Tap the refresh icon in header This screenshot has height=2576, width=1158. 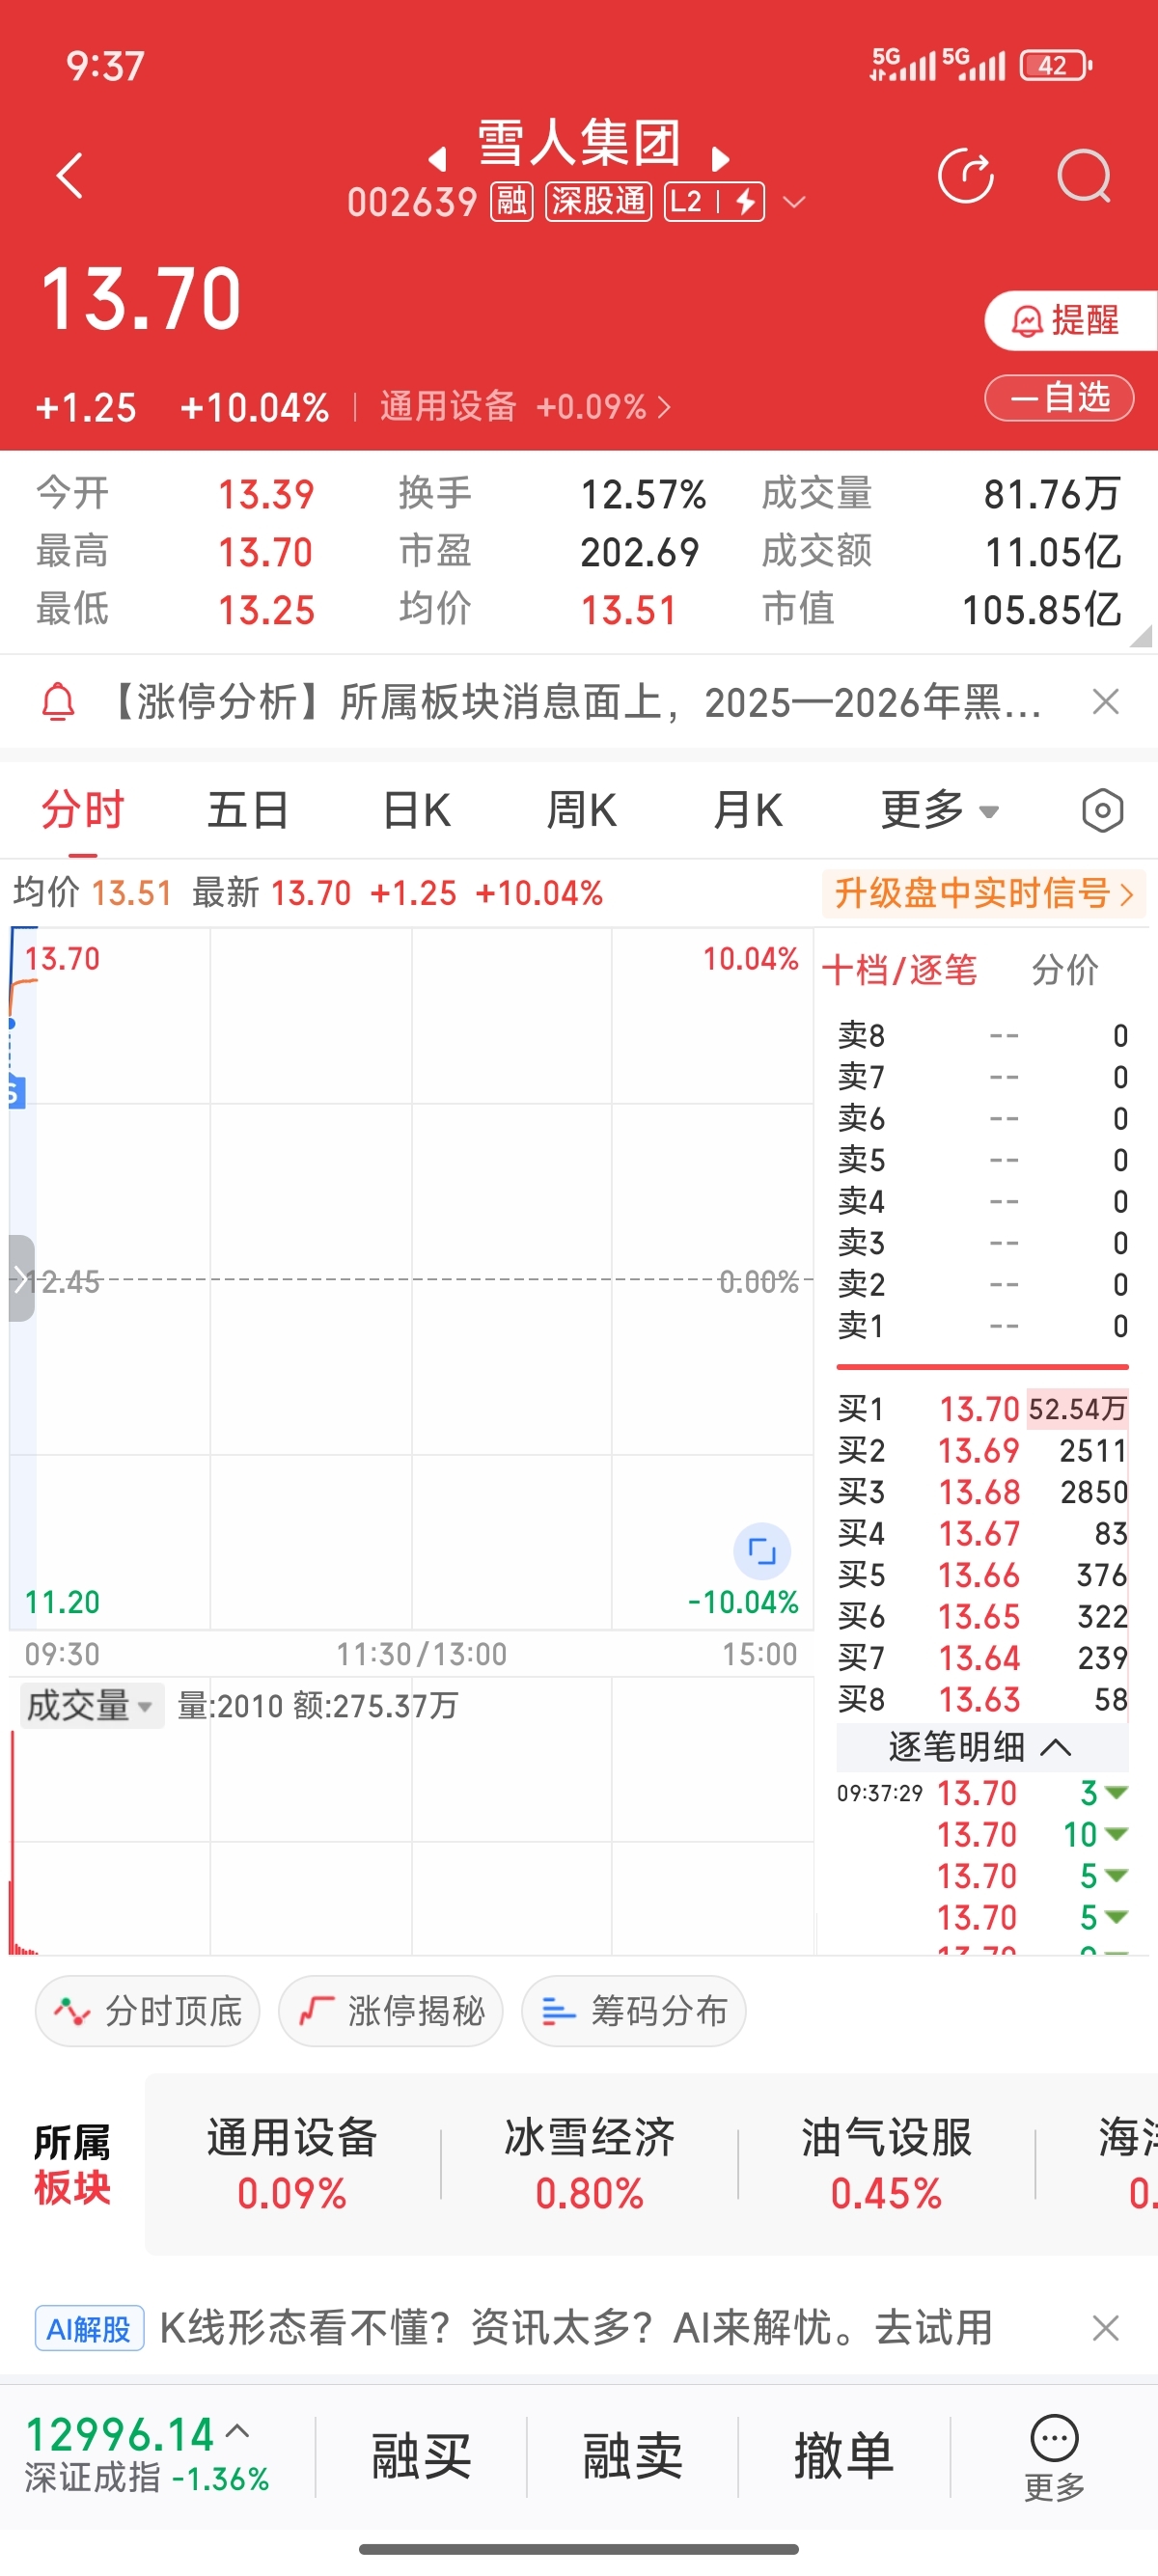click(x=966, y=176)
